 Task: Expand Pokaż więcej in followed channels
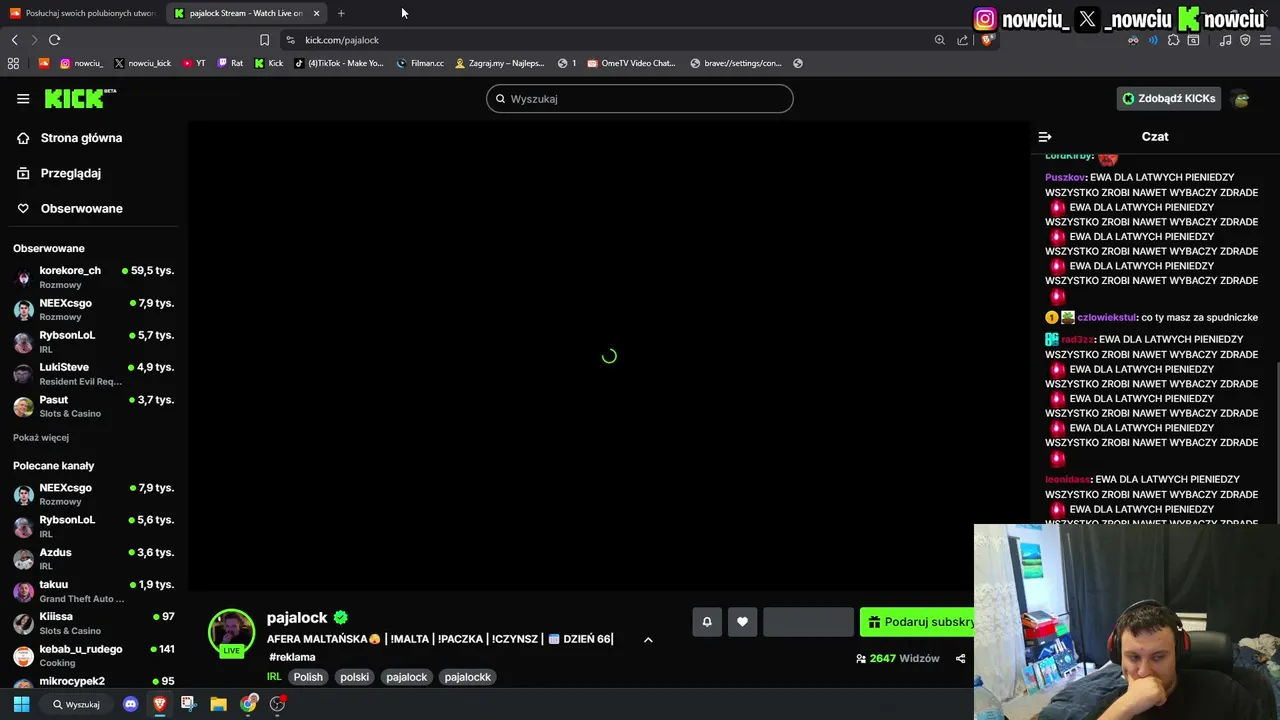[x=41, y=438]
